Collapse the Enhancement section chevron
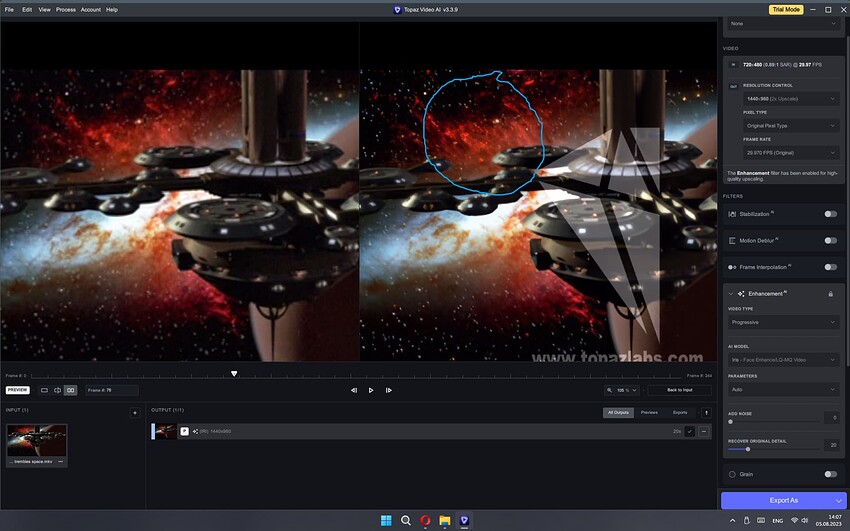 (x=731, y=294)
